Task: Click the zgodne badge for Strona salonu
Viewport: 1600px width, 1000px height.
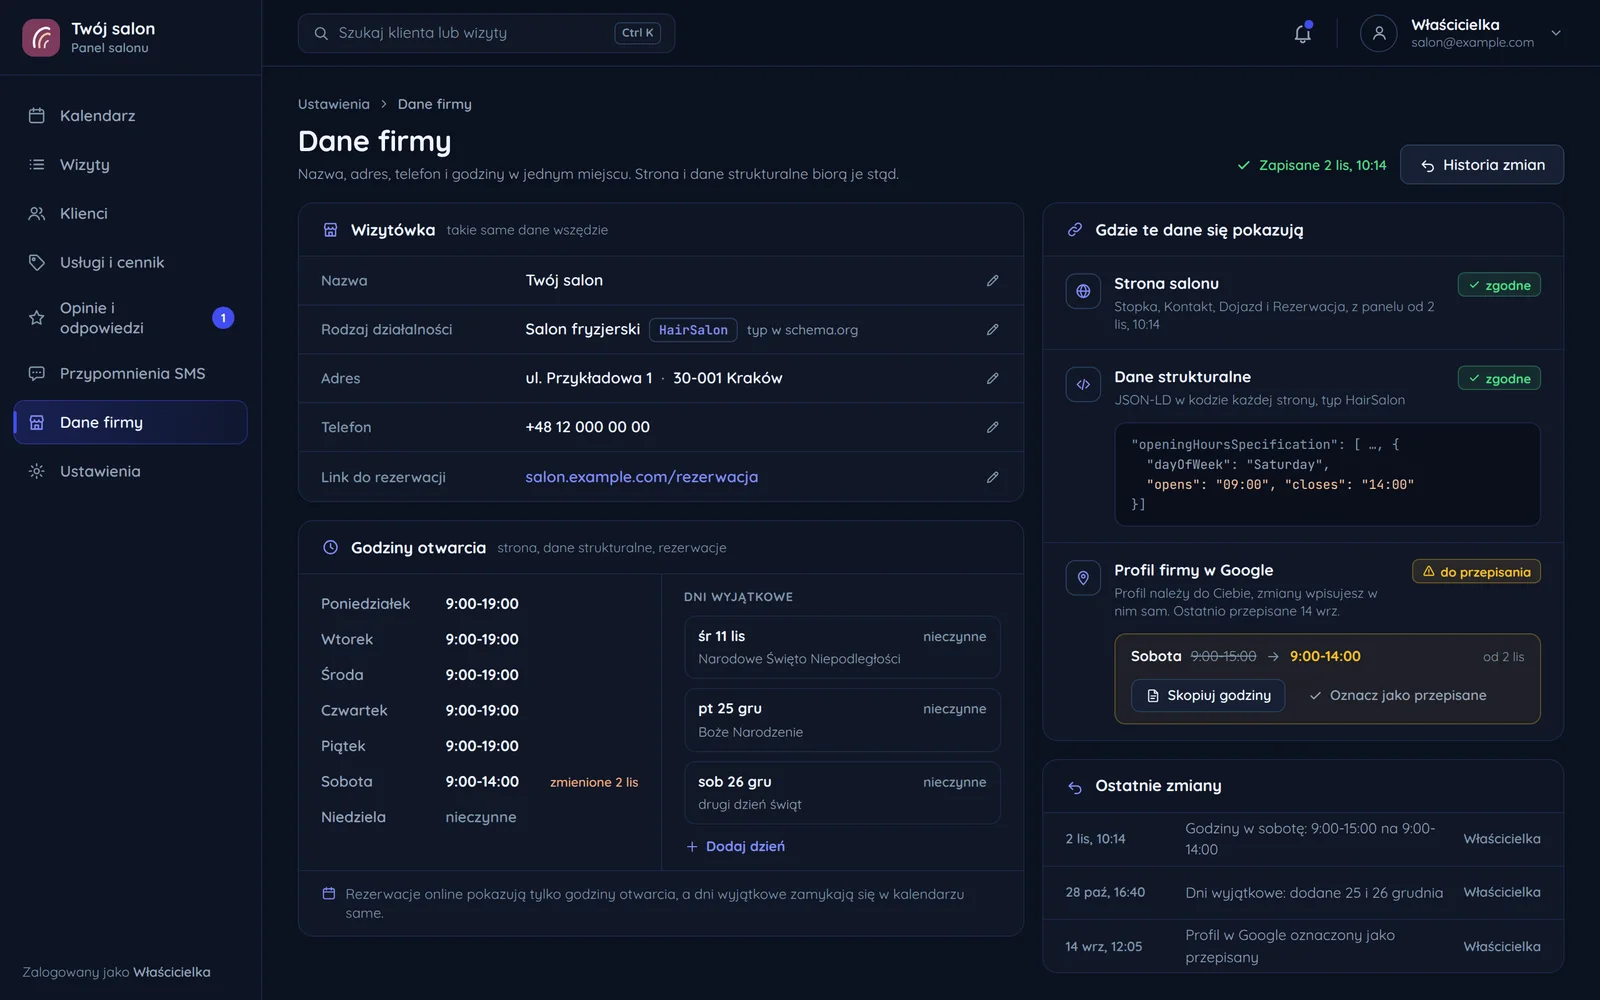Action: coord(1499,286)
